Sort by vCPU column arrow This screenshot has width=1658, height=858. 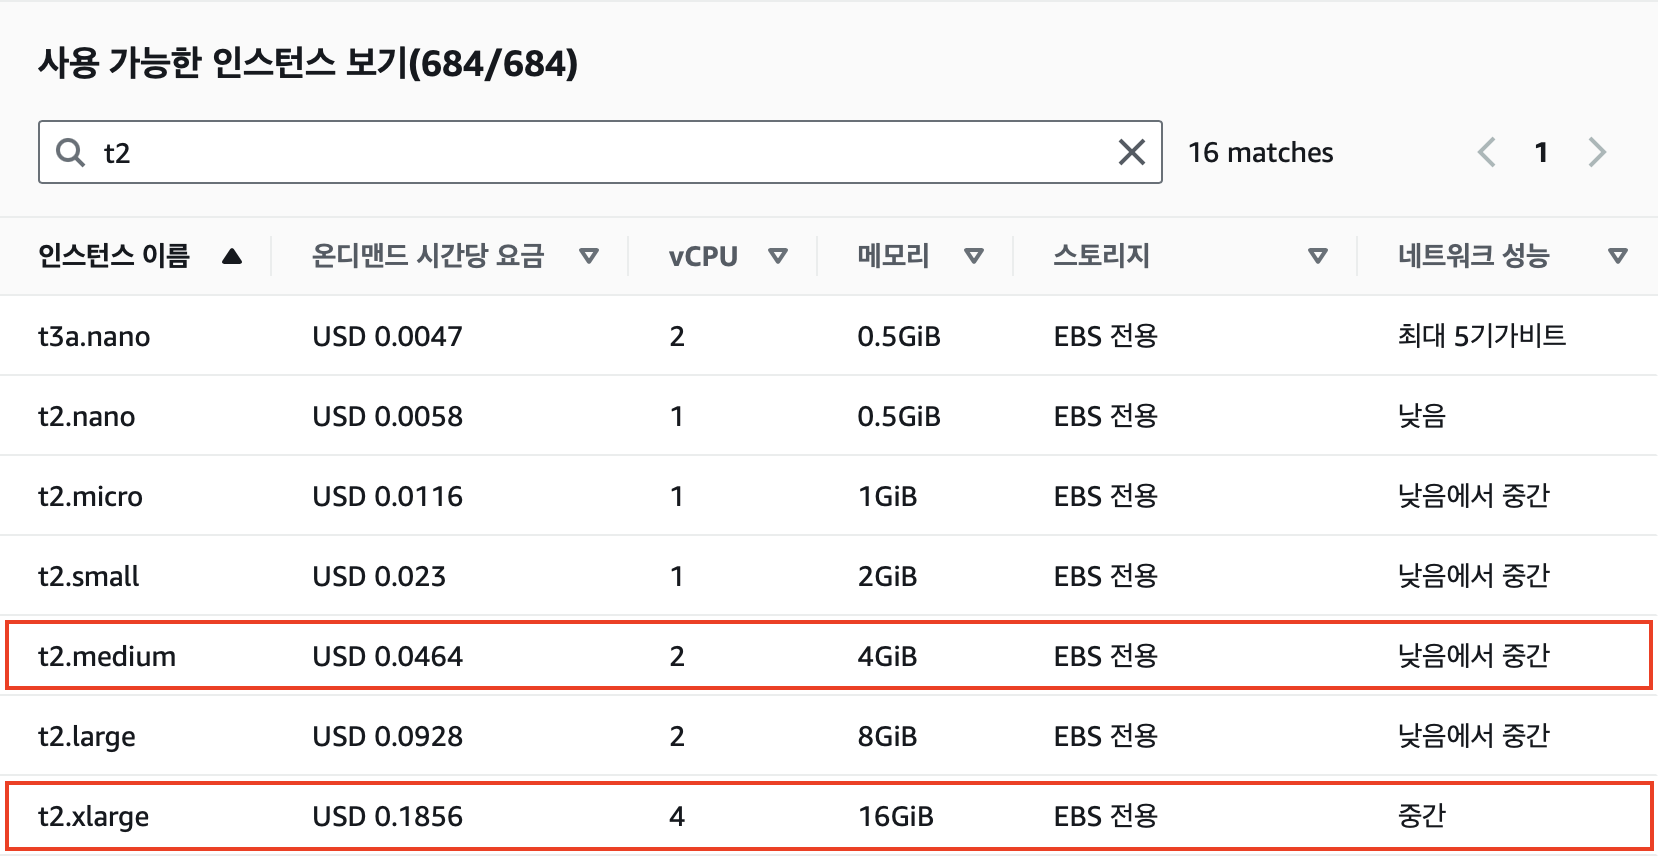point(778,256)
